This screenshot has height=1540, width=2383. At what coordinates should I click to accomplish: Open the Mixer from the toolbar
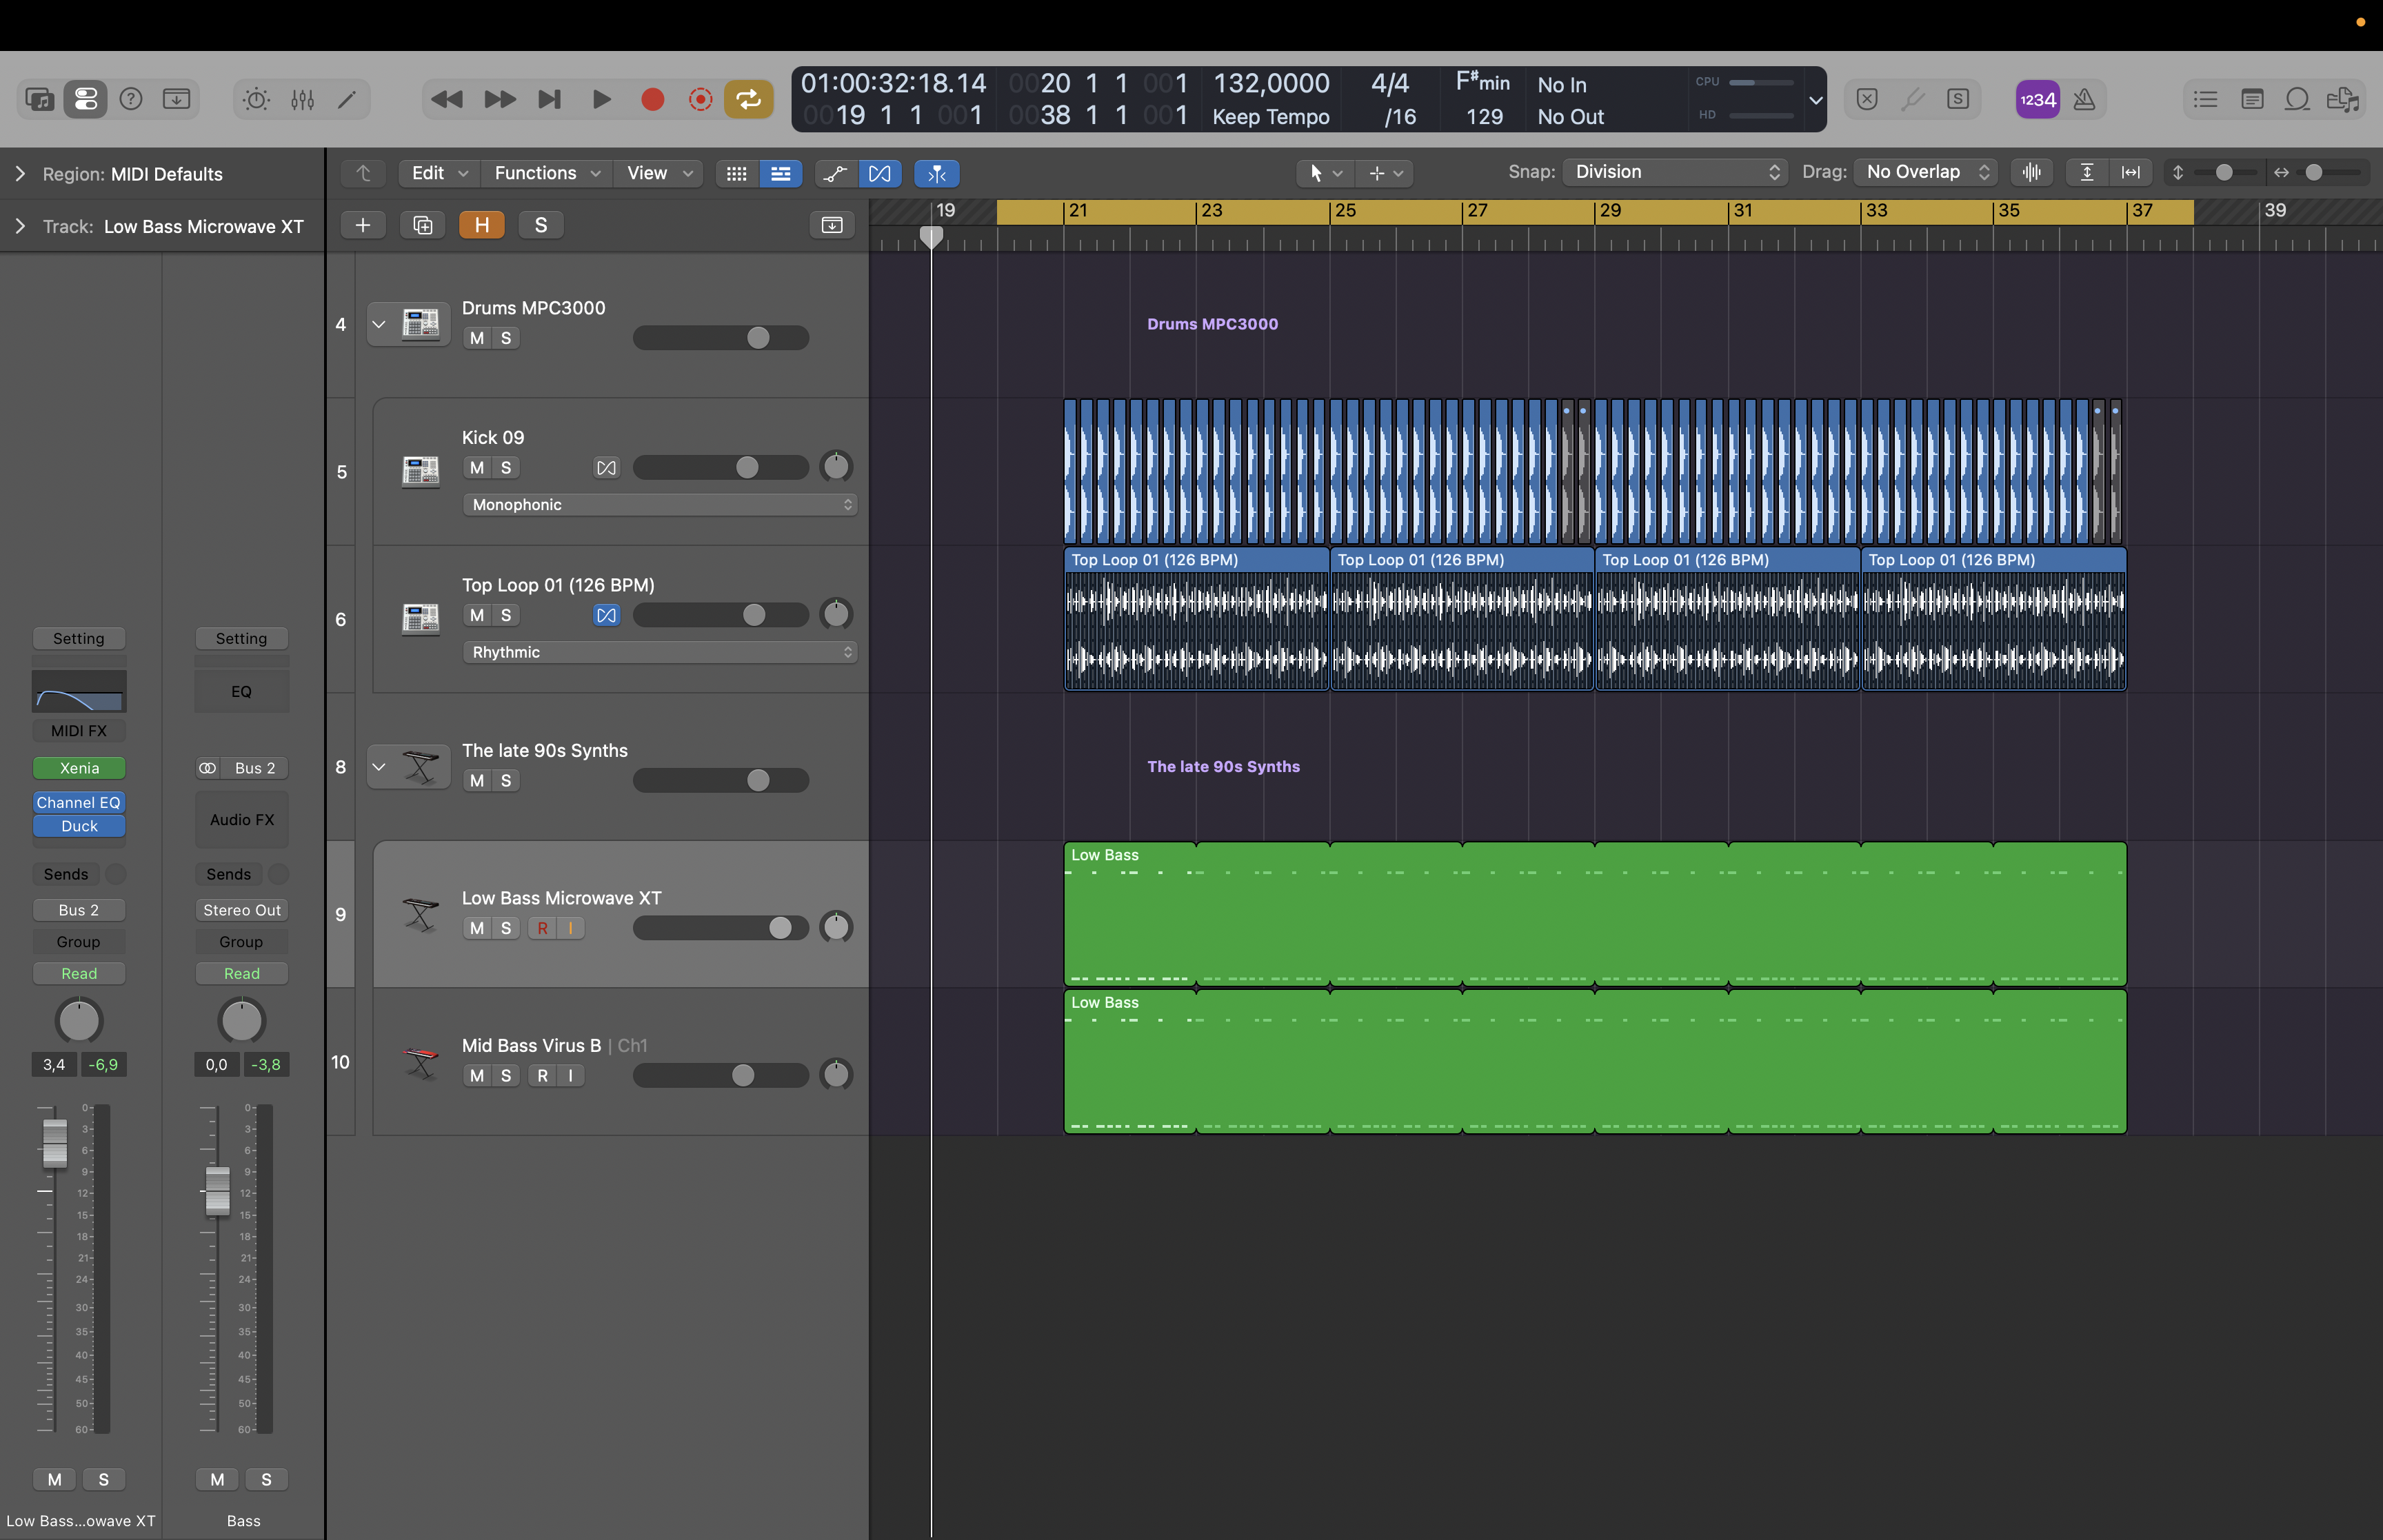coord(302,99)
